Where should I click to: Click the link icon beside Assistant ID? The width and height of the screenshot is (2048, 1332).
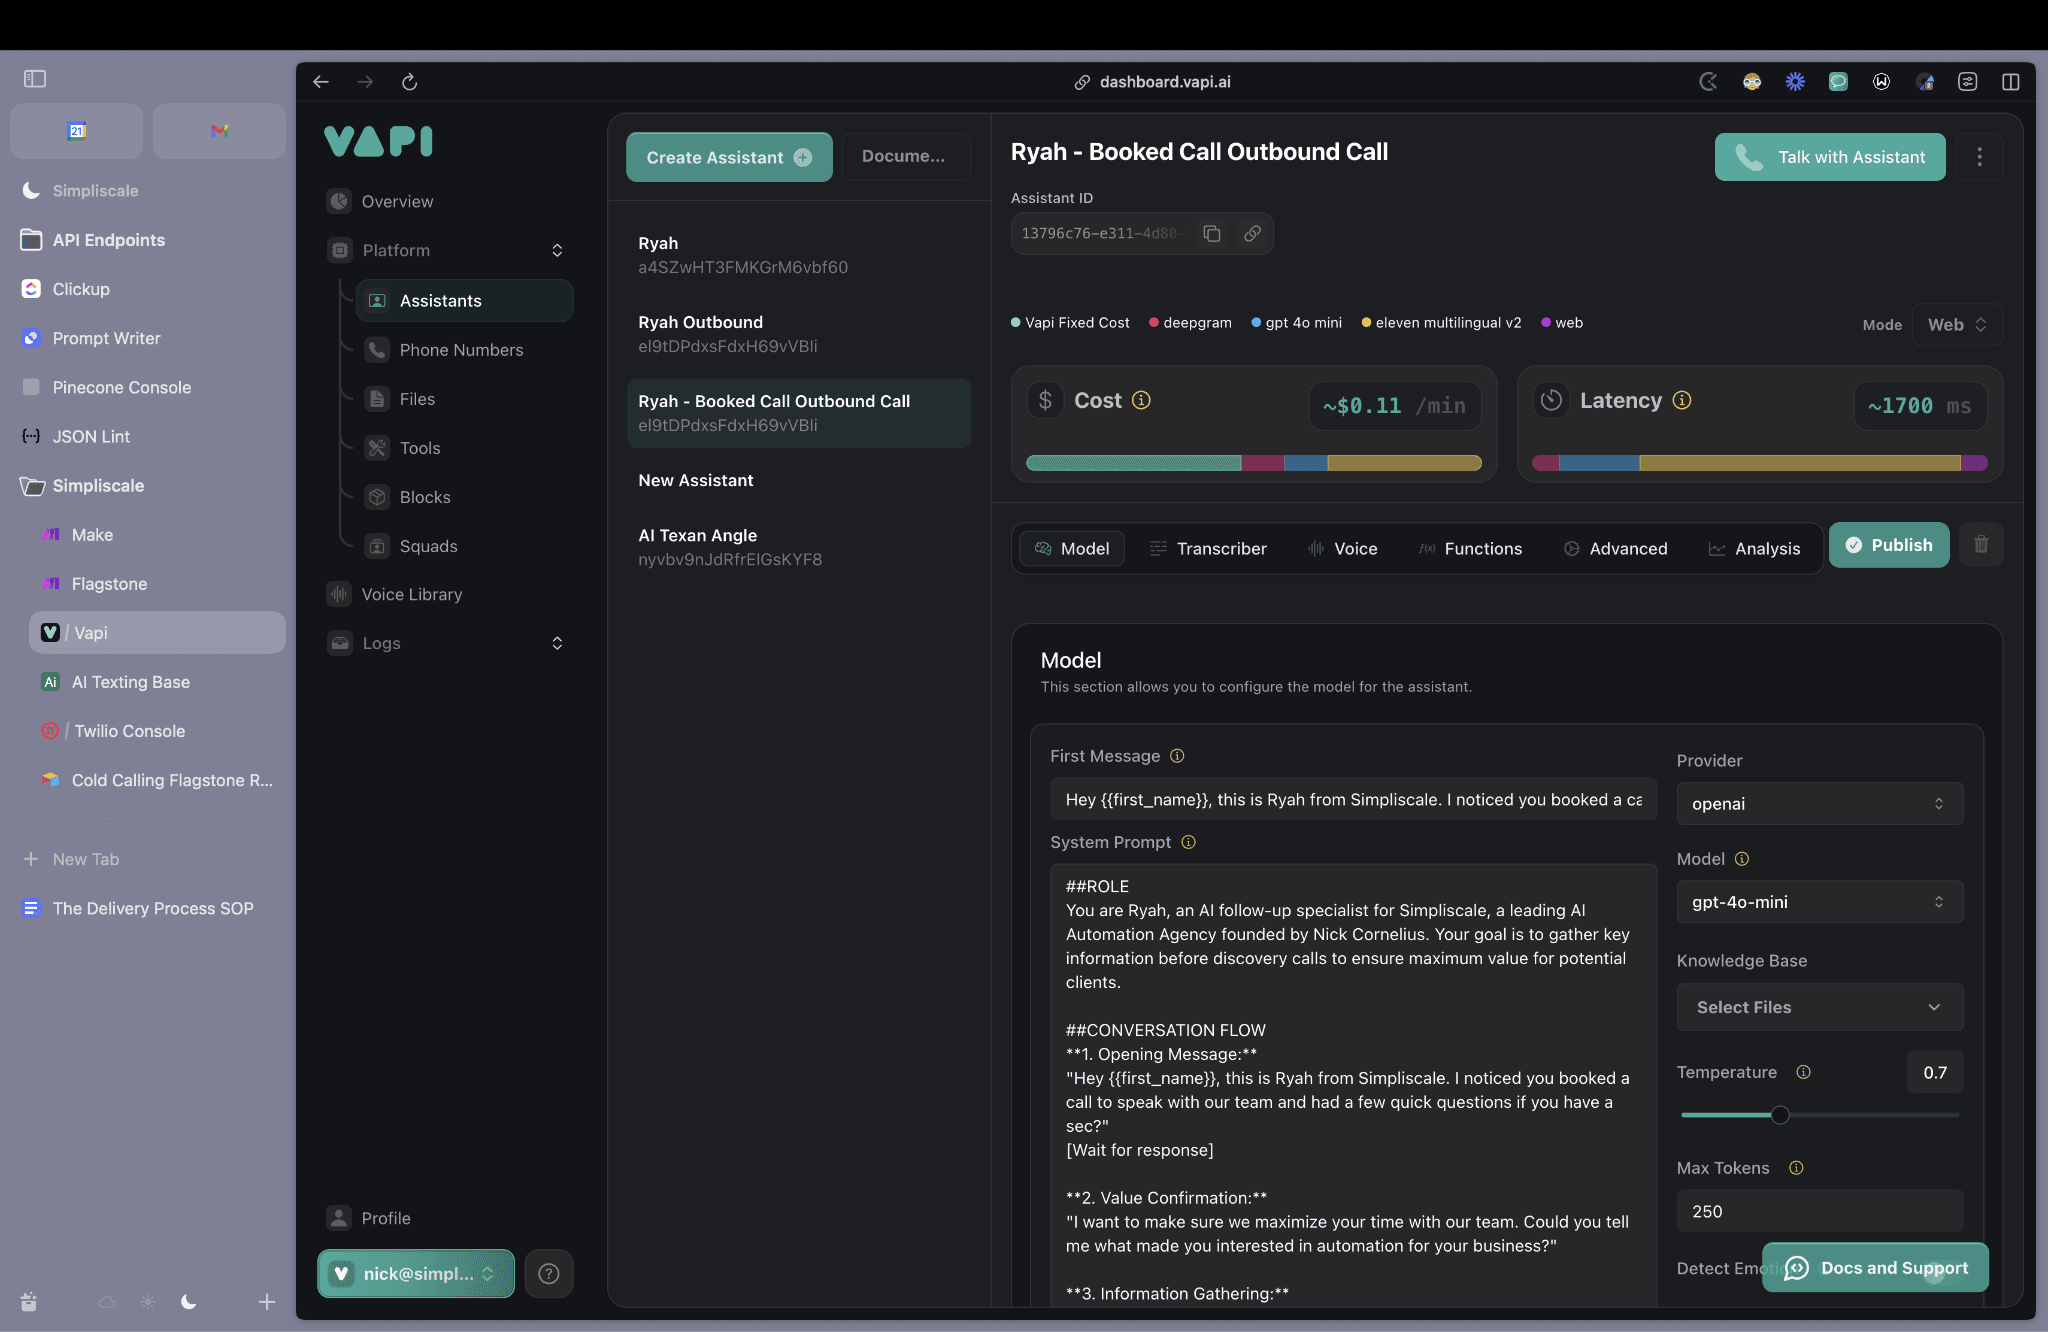point(1252,233)
